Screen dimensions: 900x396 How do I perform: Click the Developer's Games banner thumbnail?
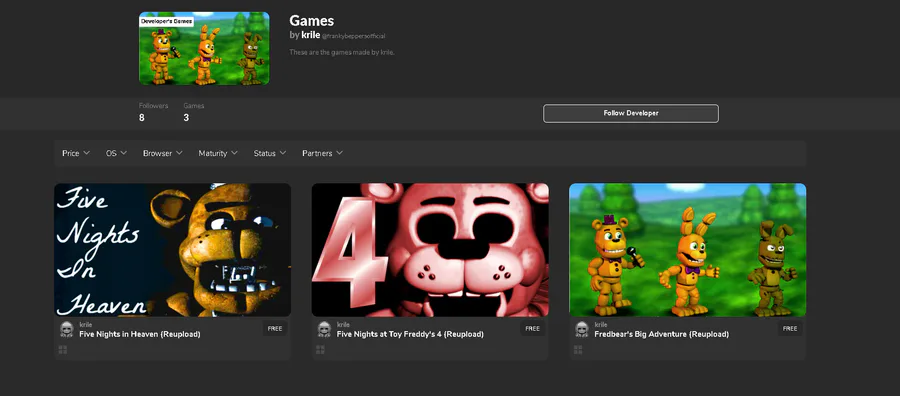[x=204, y=48]
